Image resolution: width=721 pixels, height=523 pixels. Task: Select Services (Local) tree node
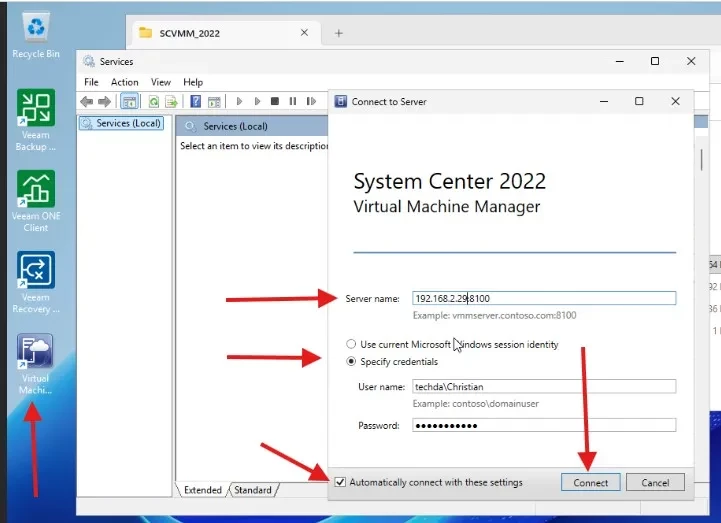pyautogui.click(x=122, y=123)
